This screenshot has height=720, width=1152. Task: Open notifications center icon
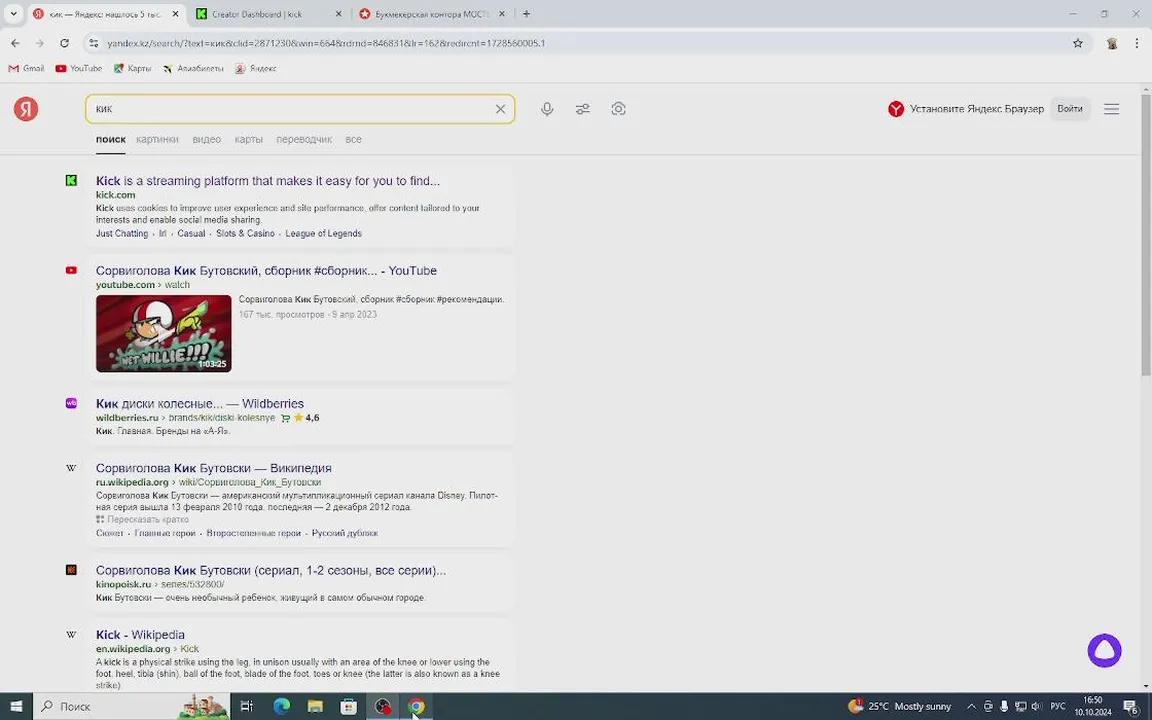click(1131, 706)
